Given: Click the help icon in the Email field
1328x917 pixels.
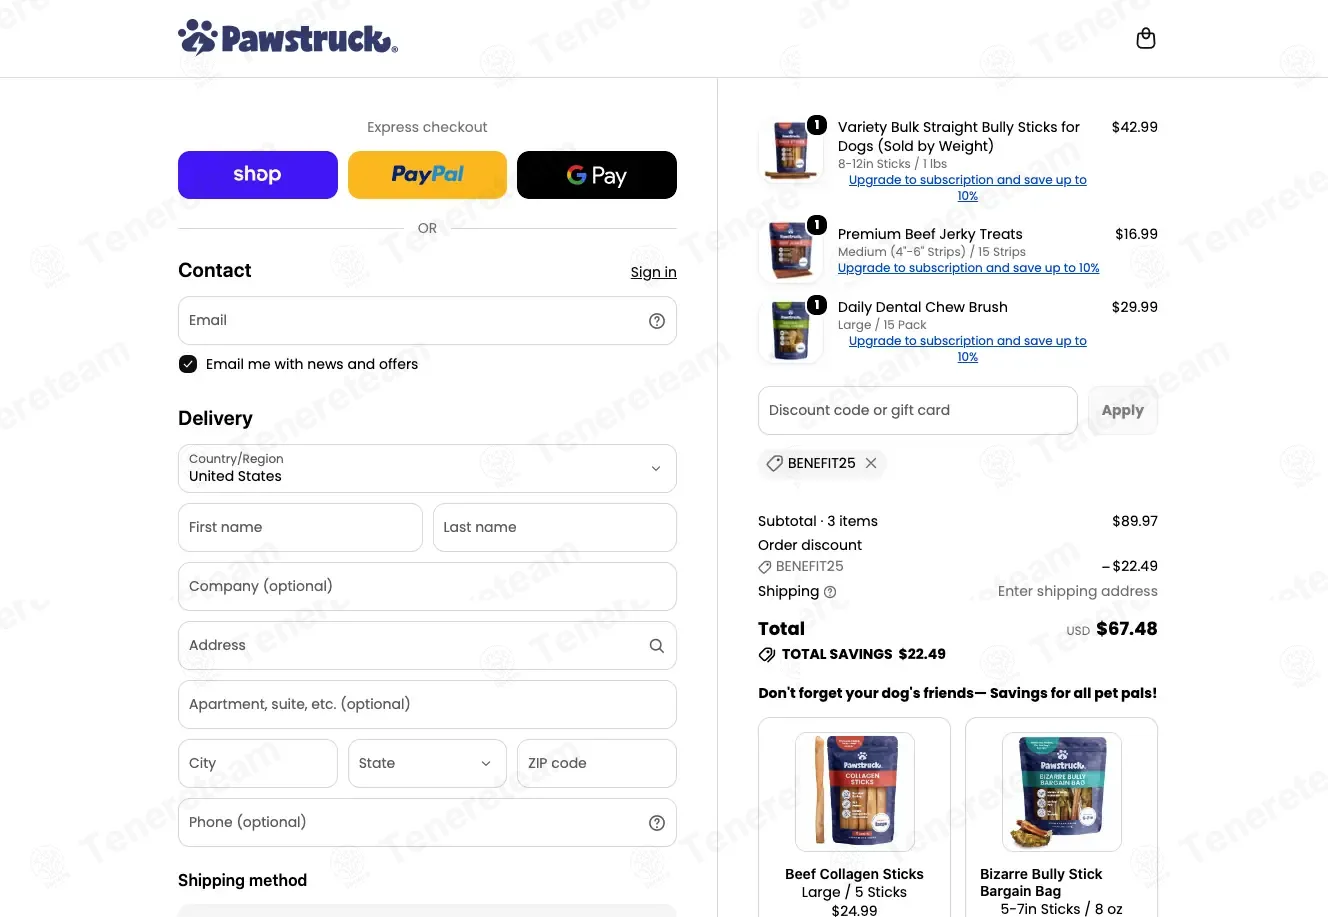Looking at the screenshot, I should tap(657, 321).
